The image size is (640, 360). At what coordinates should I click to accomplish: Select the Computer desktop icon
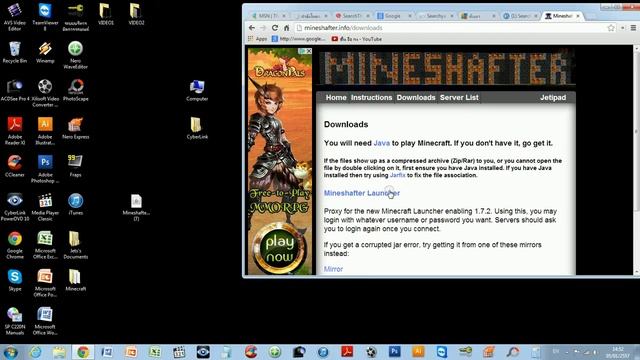tap(197, 90)
